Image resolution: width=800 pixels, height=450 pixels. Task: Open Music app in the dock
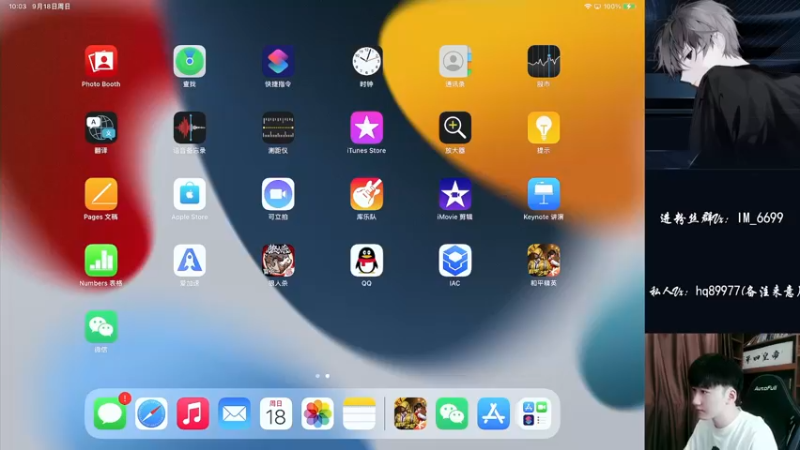click(x=192, y=413)
